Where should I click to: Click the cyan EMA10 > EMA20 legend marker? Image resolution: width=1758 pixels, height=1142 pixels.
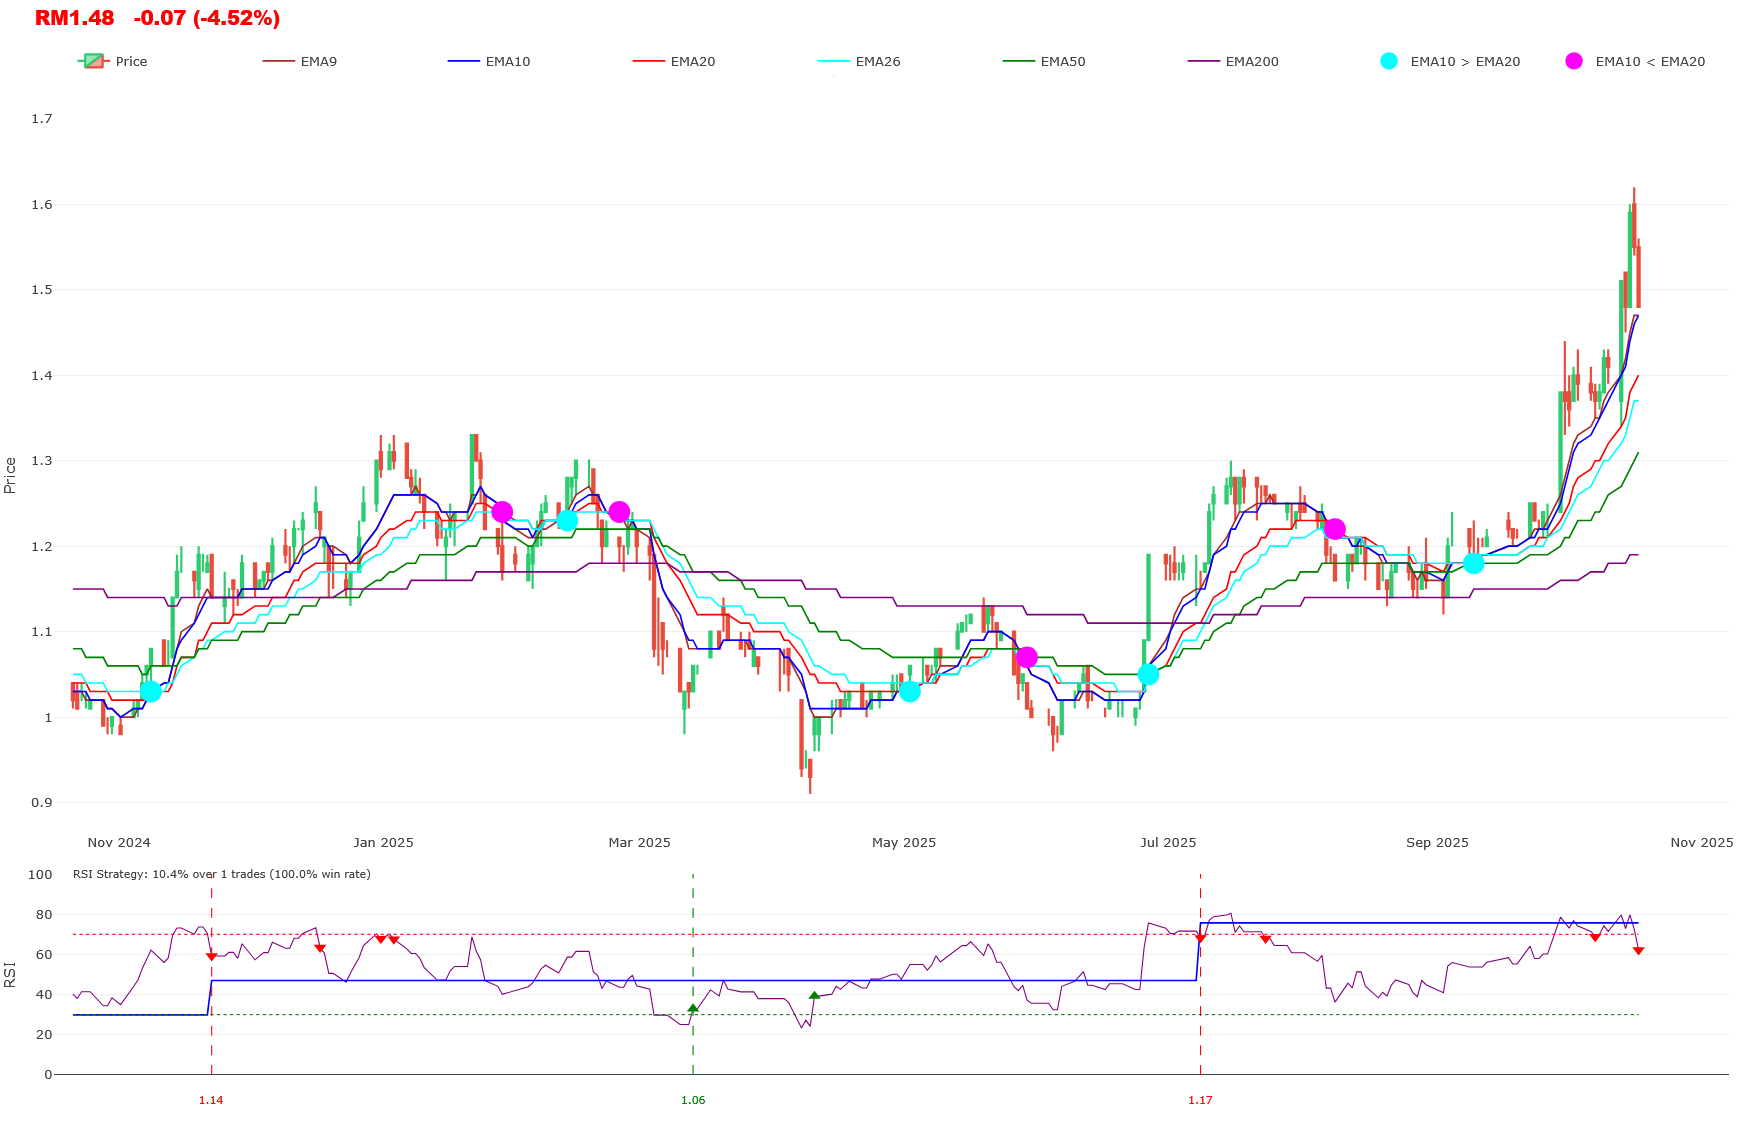tap(1389, 61)
